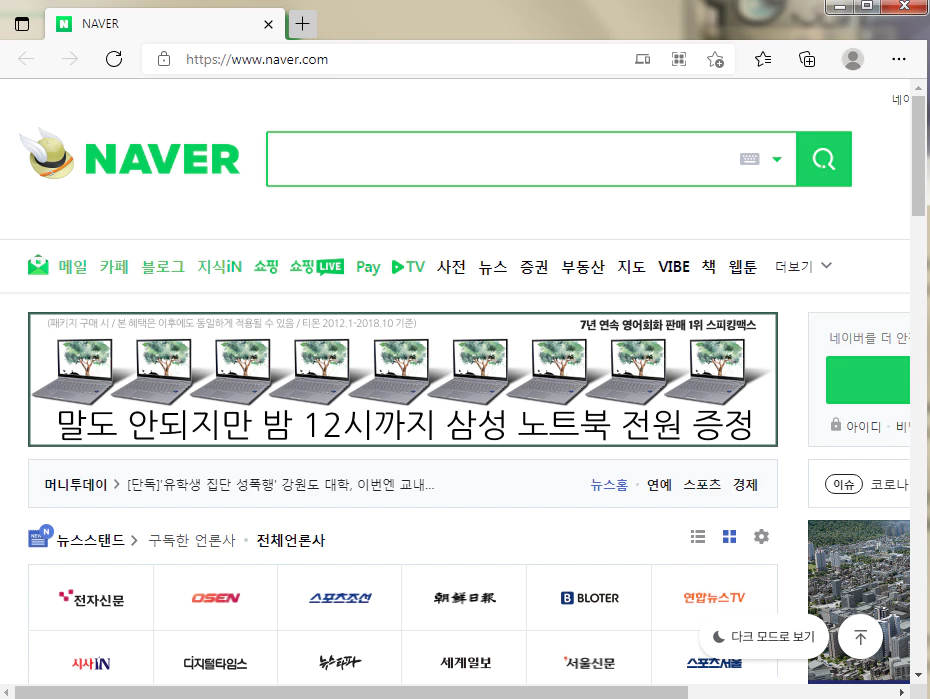
Task: Reload the page with refresh icon
Action: (x=114, y=59)
